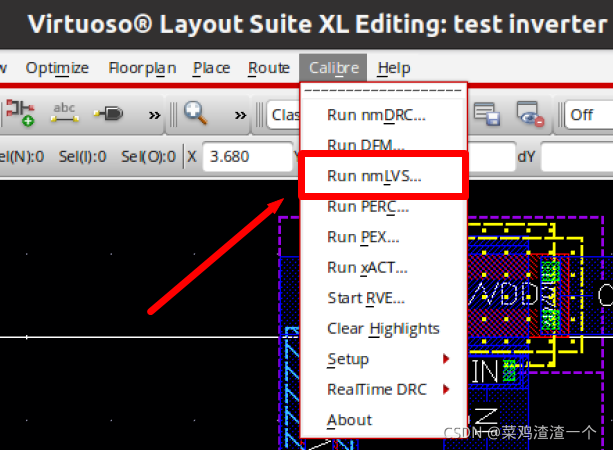
Task: Click the create instance toolbar icon
Action: coord(20,113)
